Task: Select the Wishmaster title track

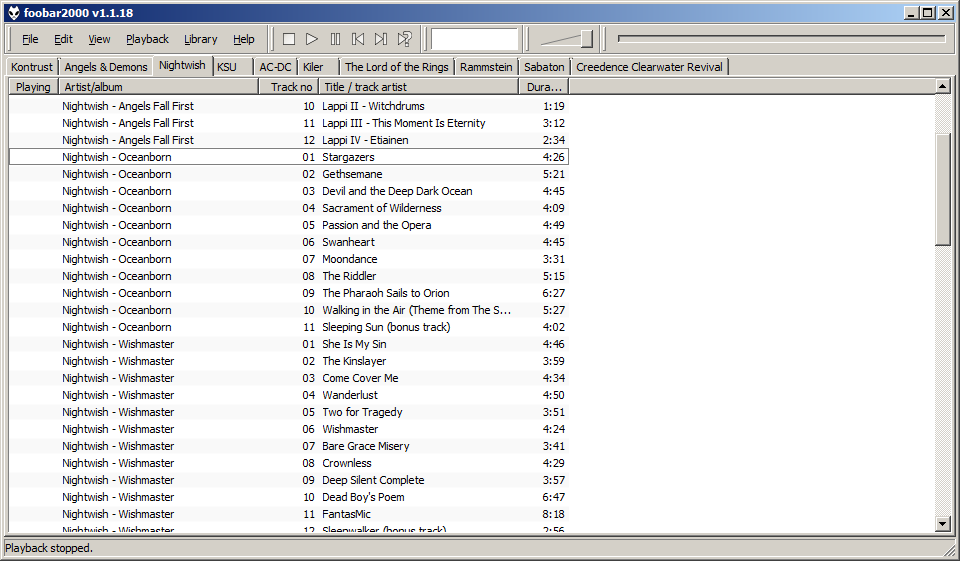Action: click(x=289, y=429)
